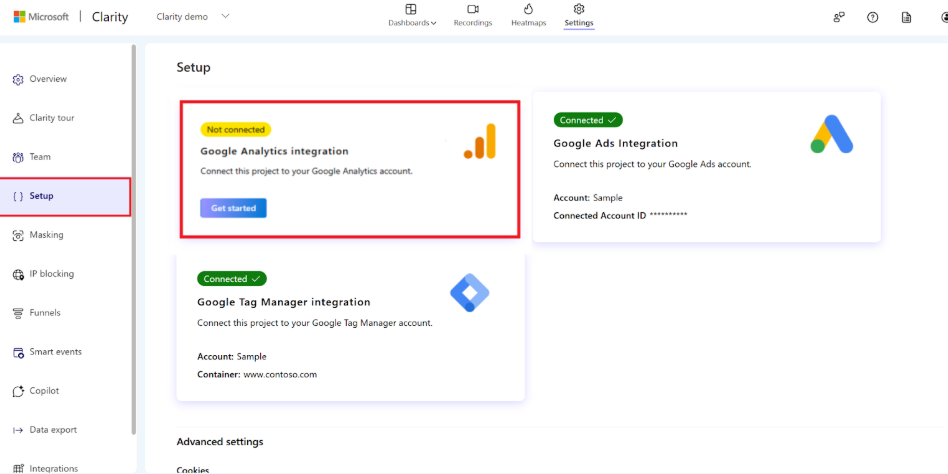Click Get started for Google Analytics
The image size is (948, 474).
coord(233,208)
